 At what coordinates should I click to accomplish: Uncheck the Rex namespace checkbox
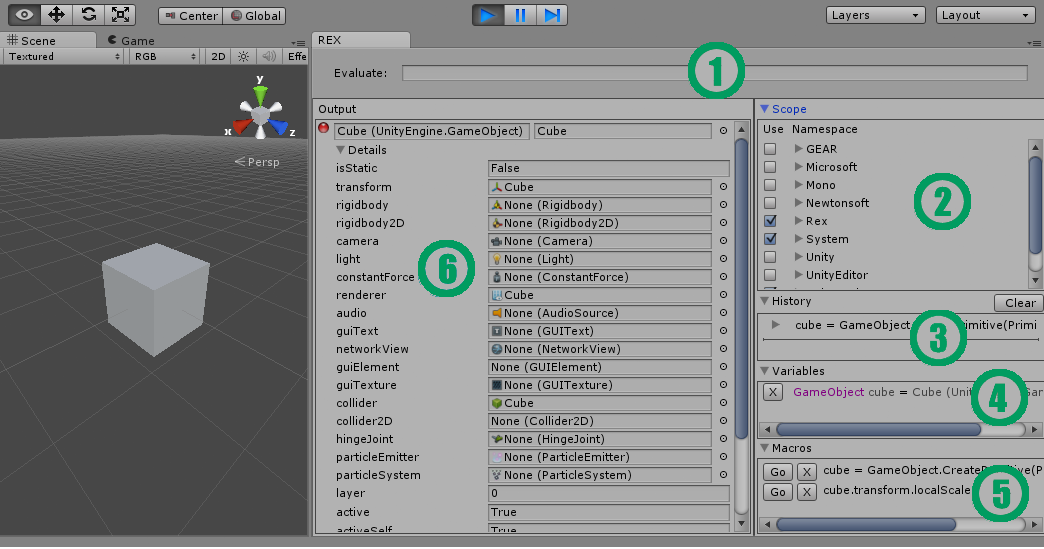point(770,221)
